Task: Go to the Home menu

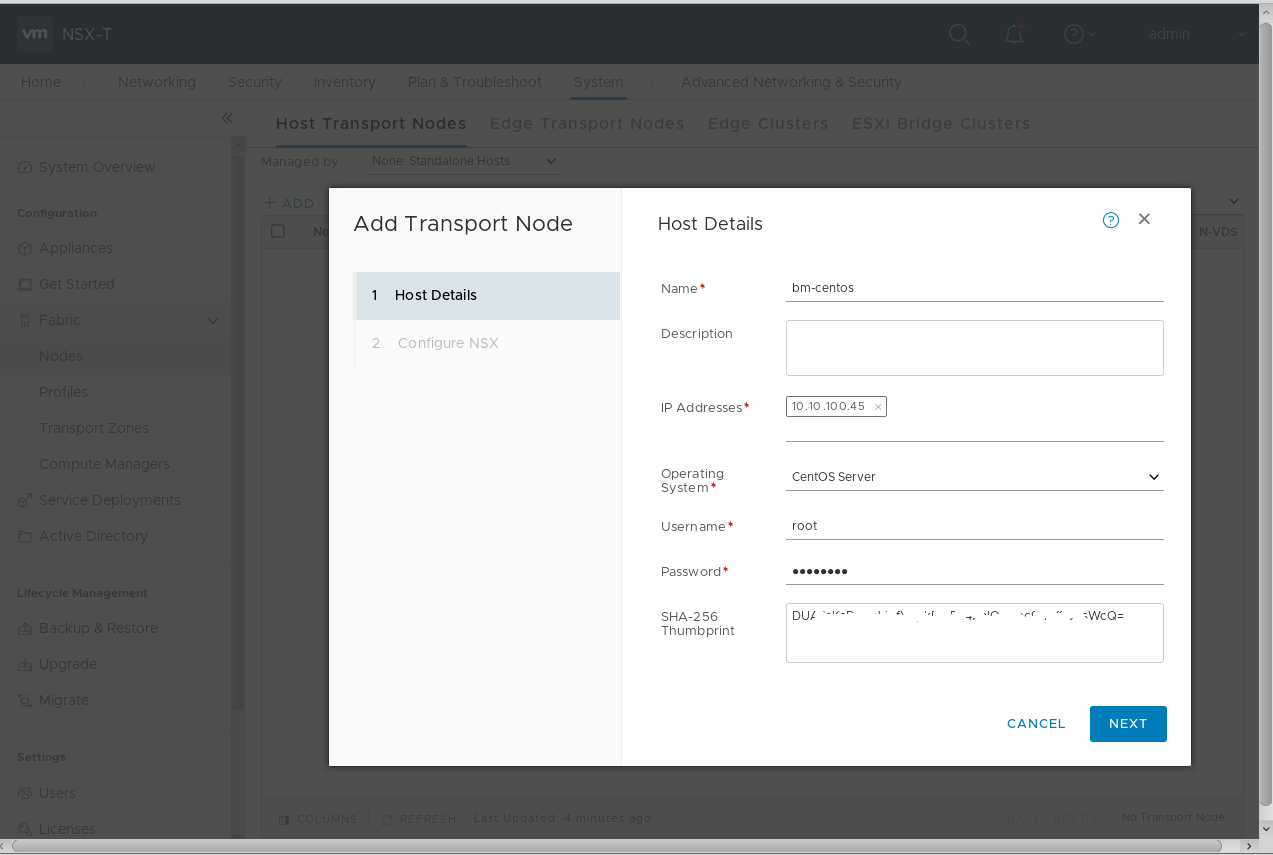Action: click(41, 82)
